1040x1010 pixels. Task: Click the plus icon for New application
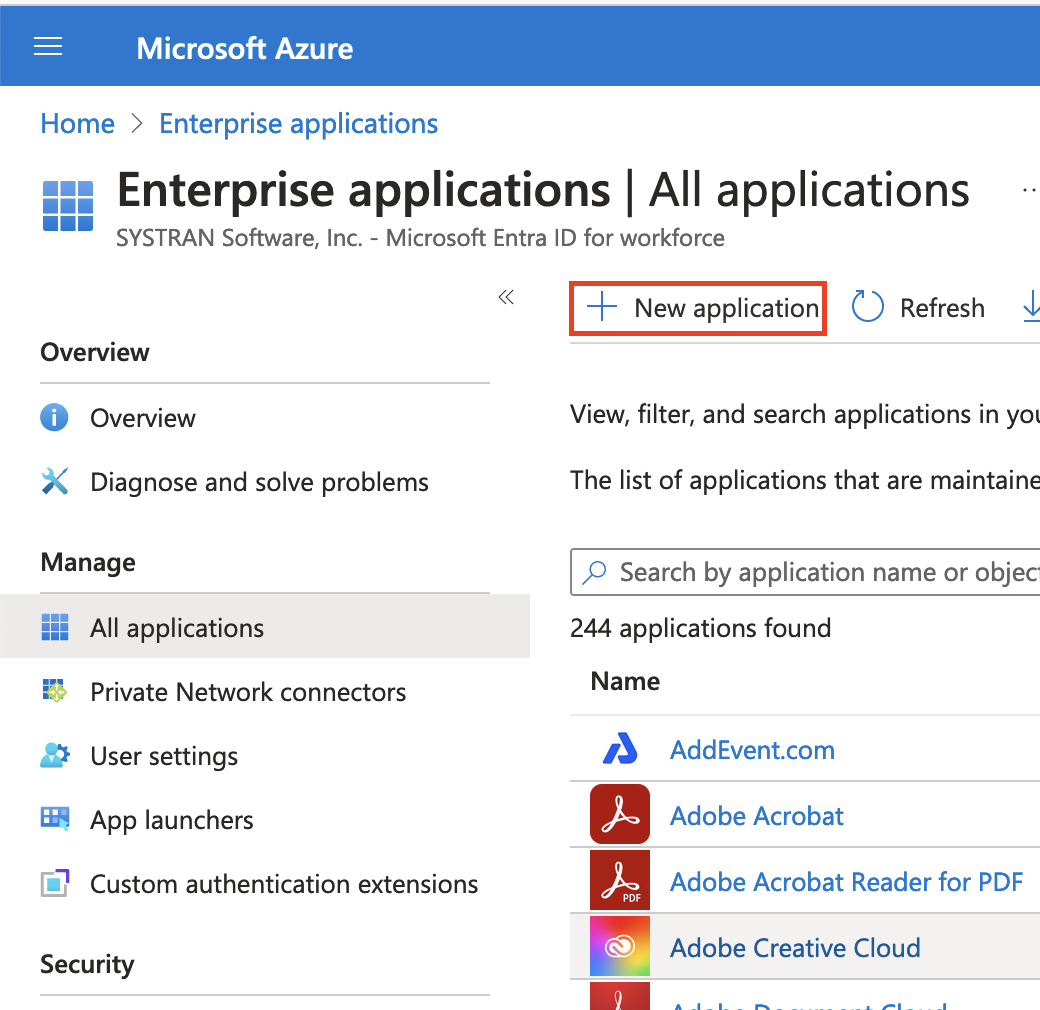click(602, 307)
